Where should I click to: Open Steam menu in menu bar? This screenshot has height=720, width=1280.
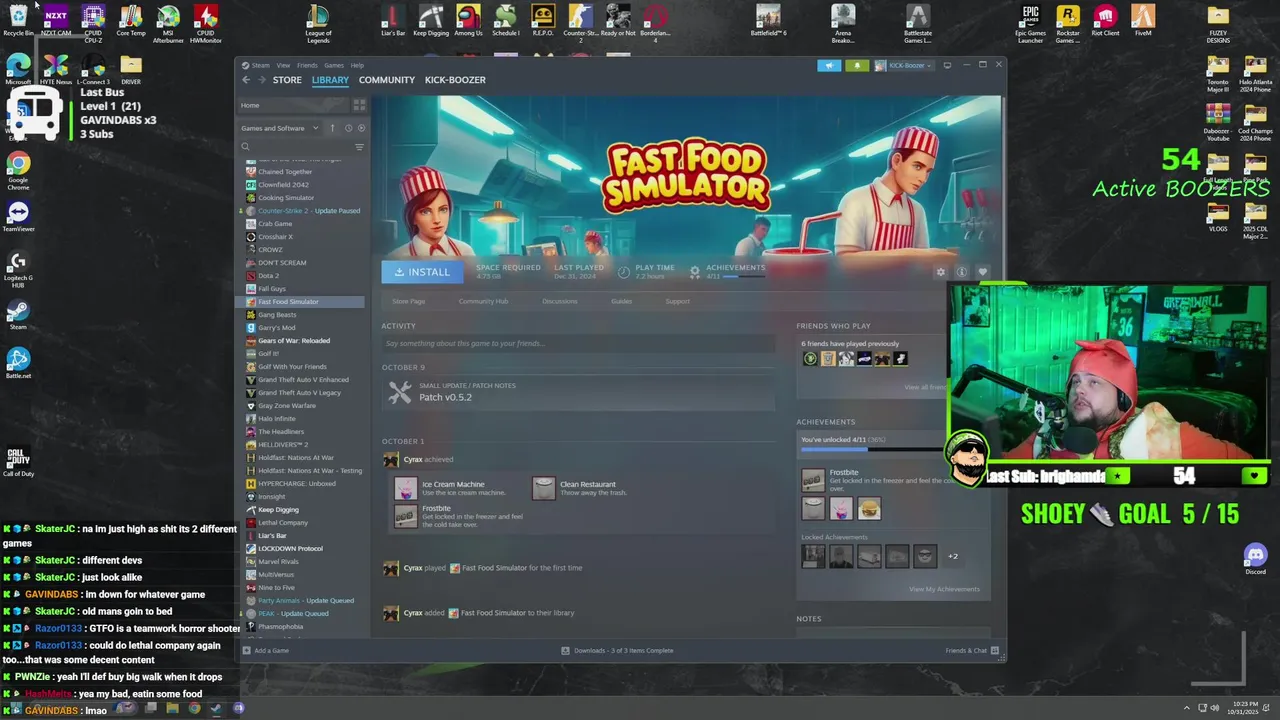click(260, 65)
